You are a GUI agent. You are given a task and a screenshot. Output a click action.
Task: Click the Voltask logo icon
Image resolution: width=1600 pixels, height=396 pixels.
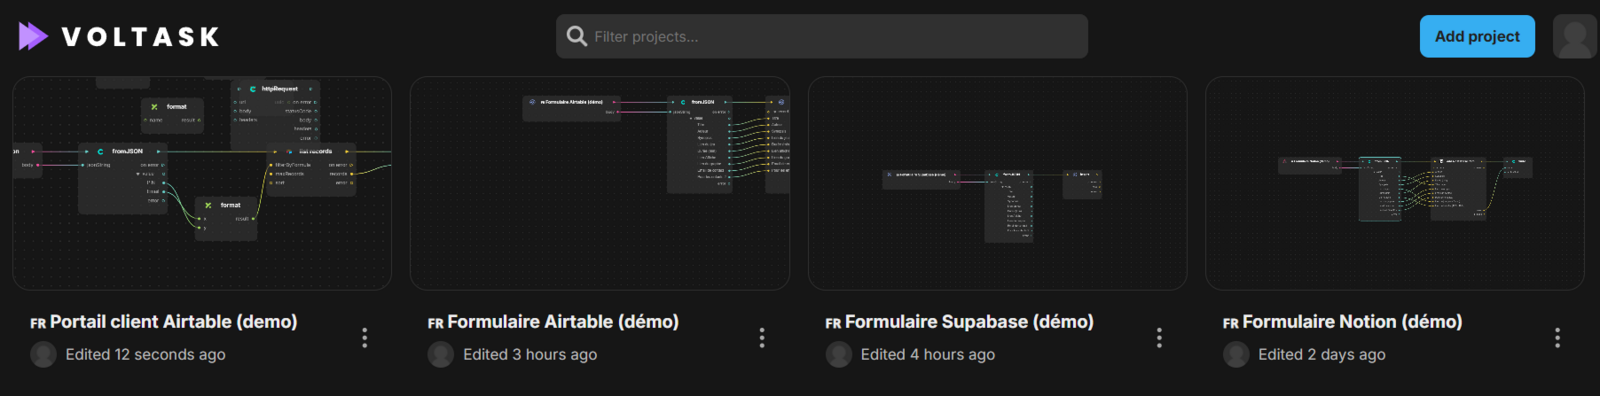point(33,36)
